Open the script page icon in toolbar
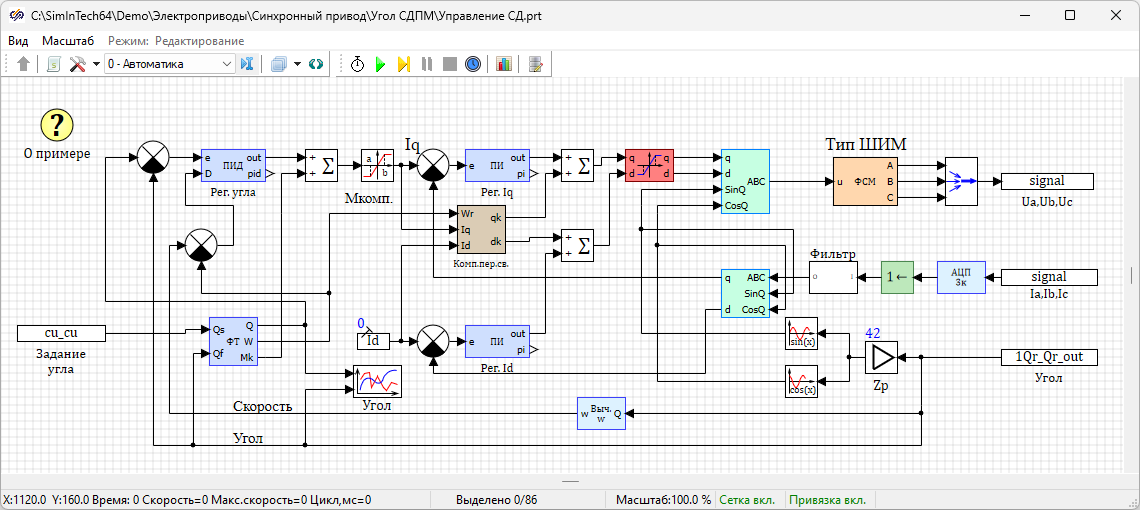Screen dimensions: 1140x510 (54, 64)
